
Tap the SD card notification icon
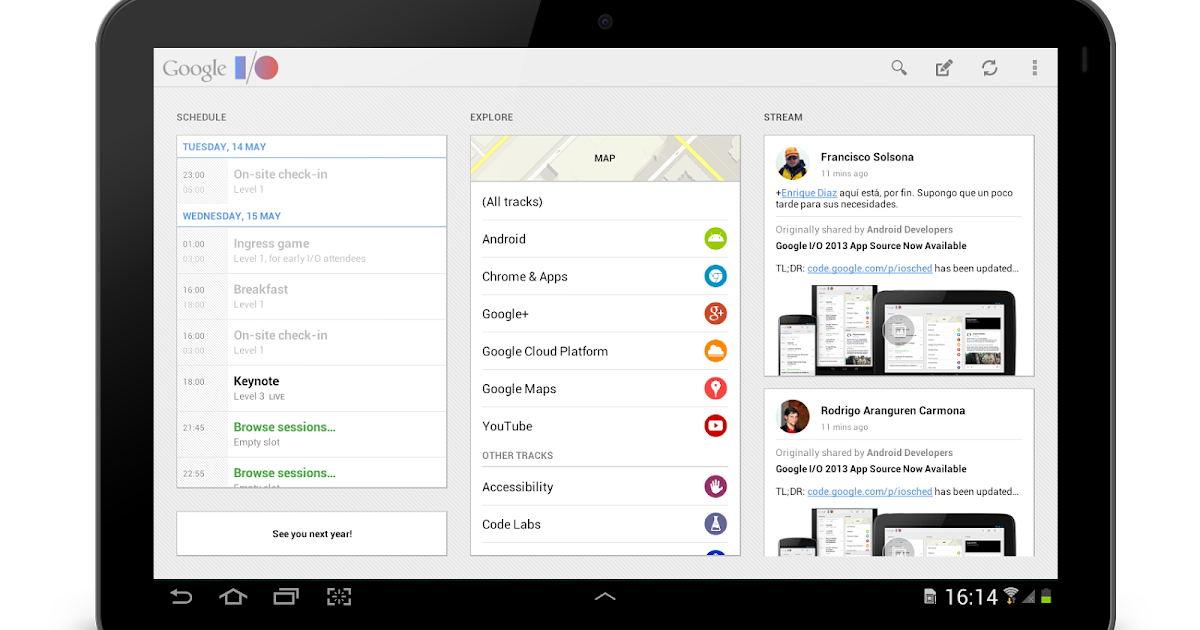930,597
